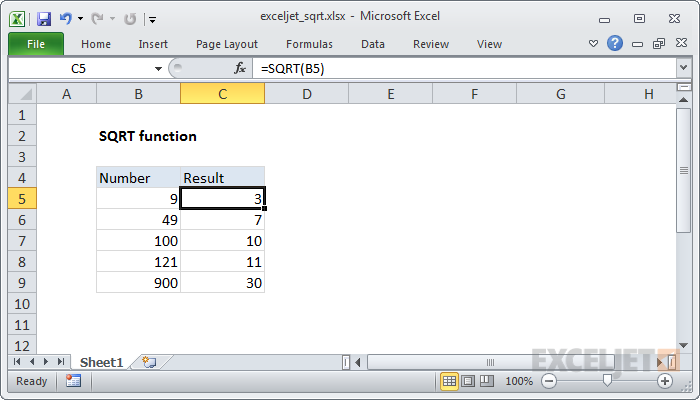Click the blue Help question mark icon

pyautogui.click(x=615, y=43)
